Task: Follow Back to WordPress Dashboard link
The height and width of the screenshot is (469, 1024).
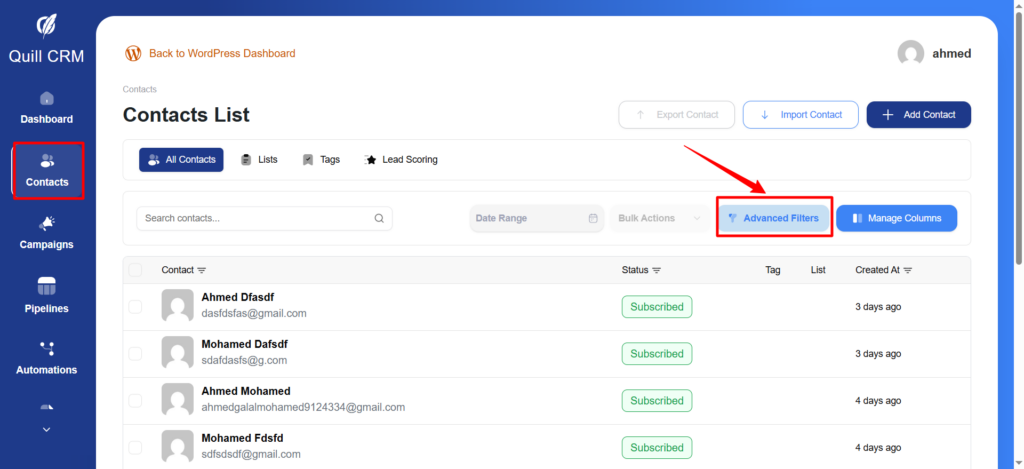Action: tap(221, 53)
